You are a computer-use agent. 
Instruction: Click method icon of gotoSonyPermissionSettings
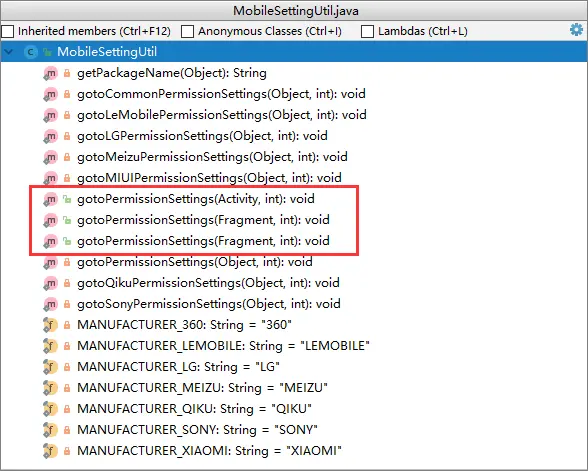50,304
